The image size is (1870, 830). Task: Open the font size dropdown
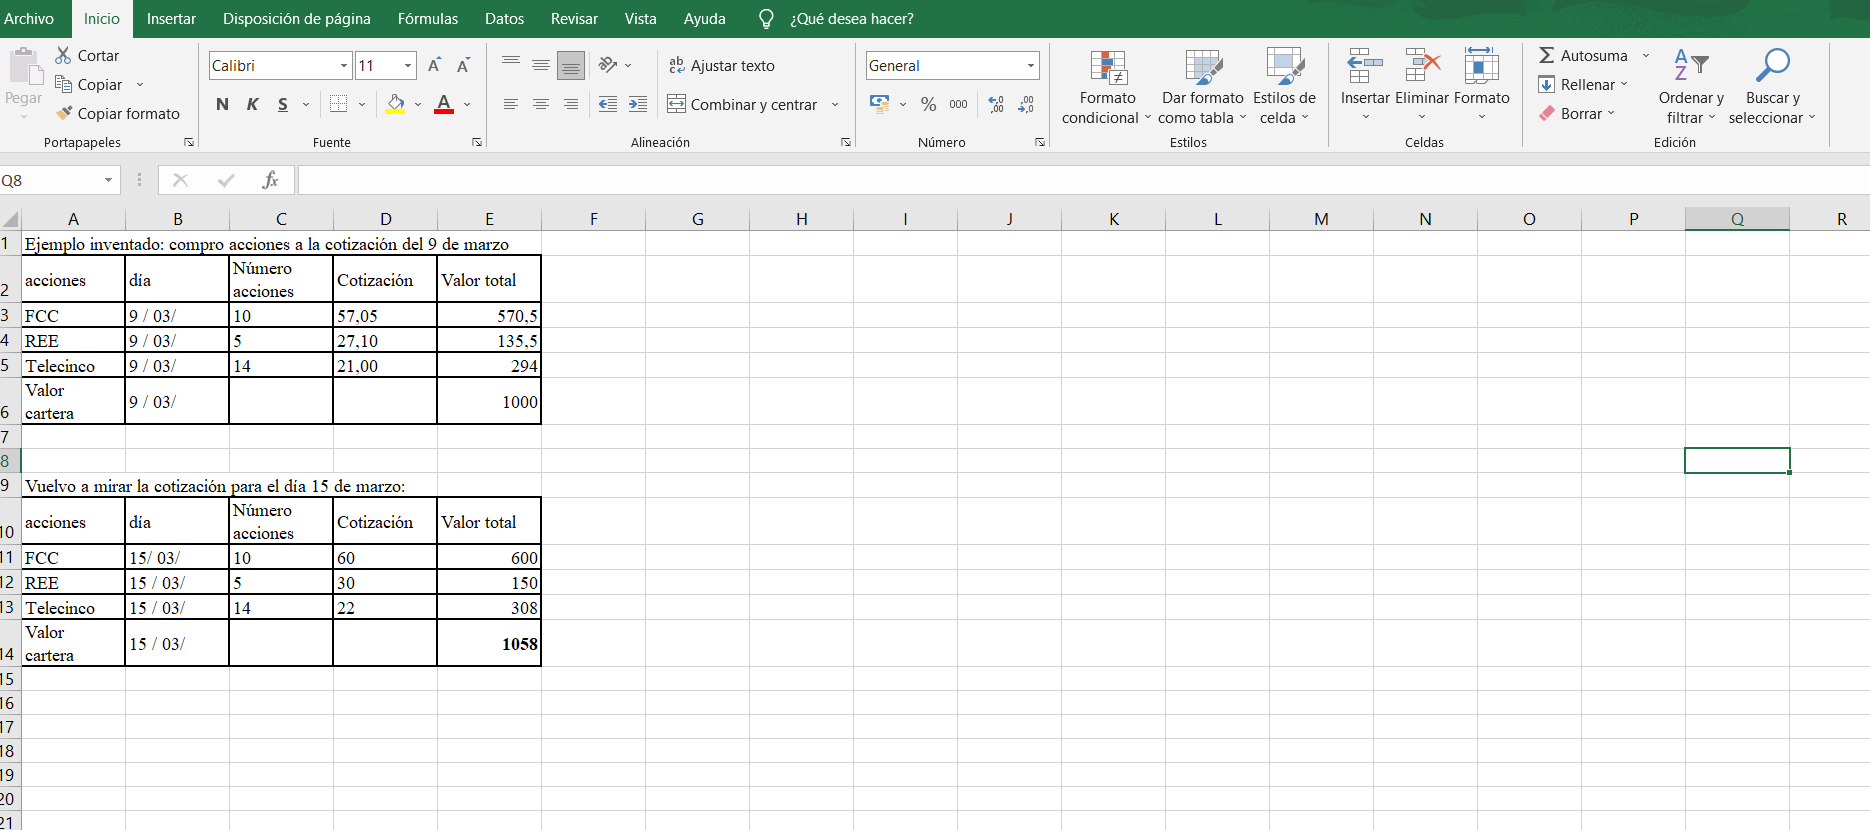coord(408,65)
